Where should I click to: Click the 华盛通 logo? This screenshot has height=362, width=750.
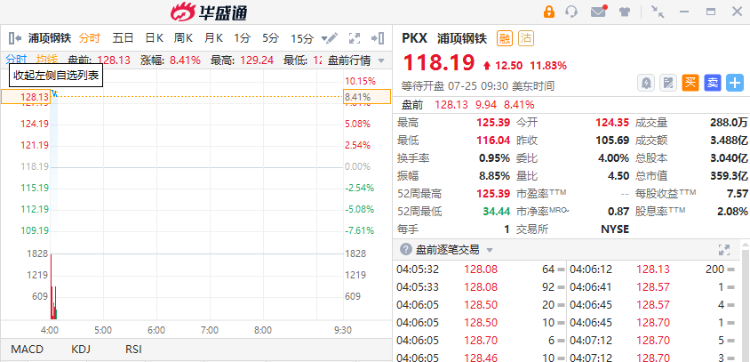coord(209,11)
